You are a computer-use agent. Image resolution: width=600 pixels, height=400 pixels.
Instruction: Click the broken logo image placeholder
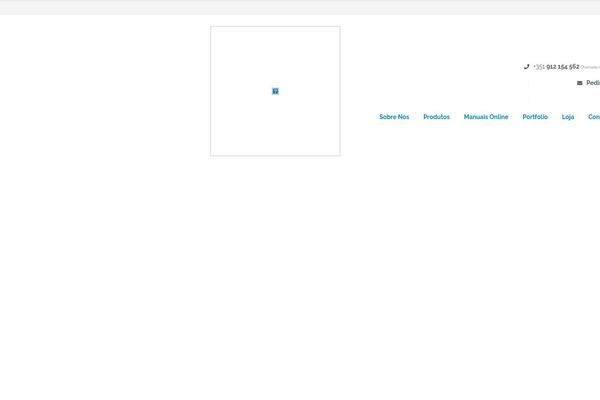(x=275, y=91)
